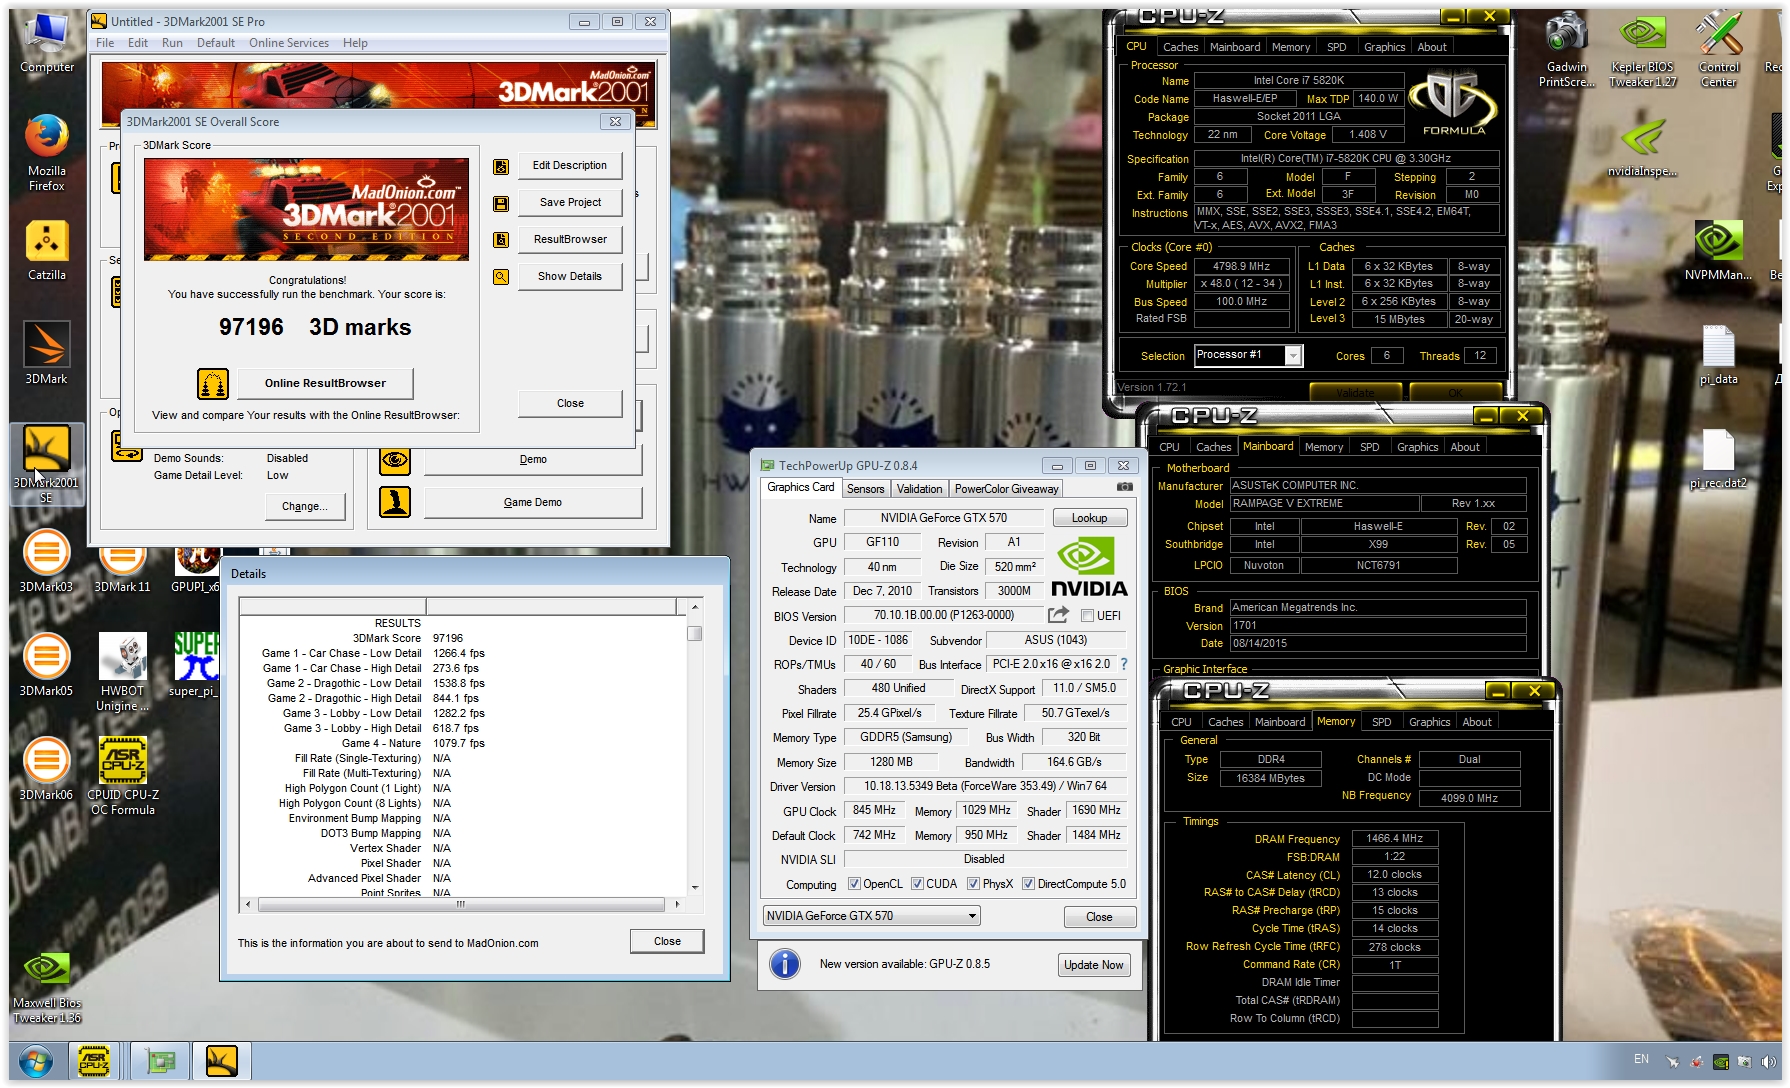This screenshot has height=1088, width=1790.
Task: Open the Processor #1 selection dropdown
Action: [x=1248, y=355]
